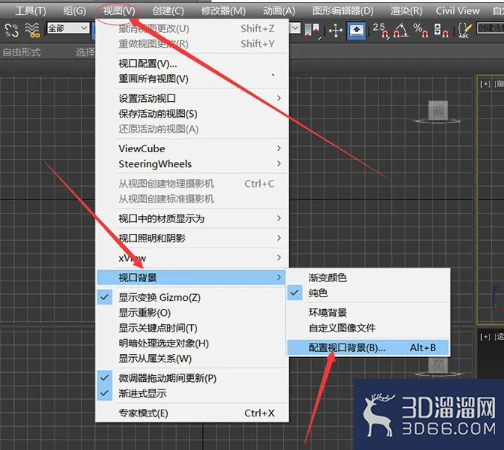This screenshot has height=450, width=504.
Task: Open the 渲染(R) menu
Action: 406,11
